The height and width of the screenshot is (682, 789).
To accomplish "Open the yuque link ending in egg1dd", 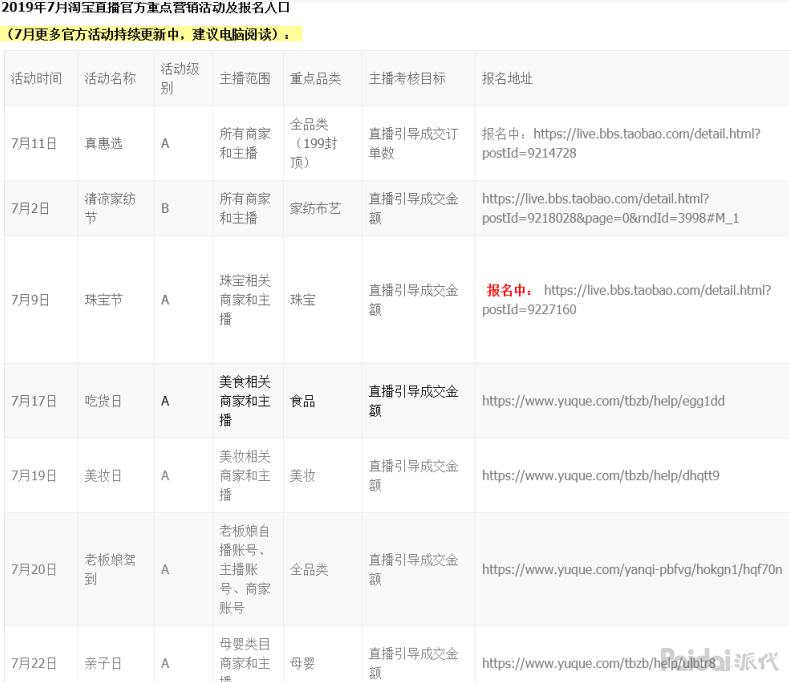I will pos(603,401).
